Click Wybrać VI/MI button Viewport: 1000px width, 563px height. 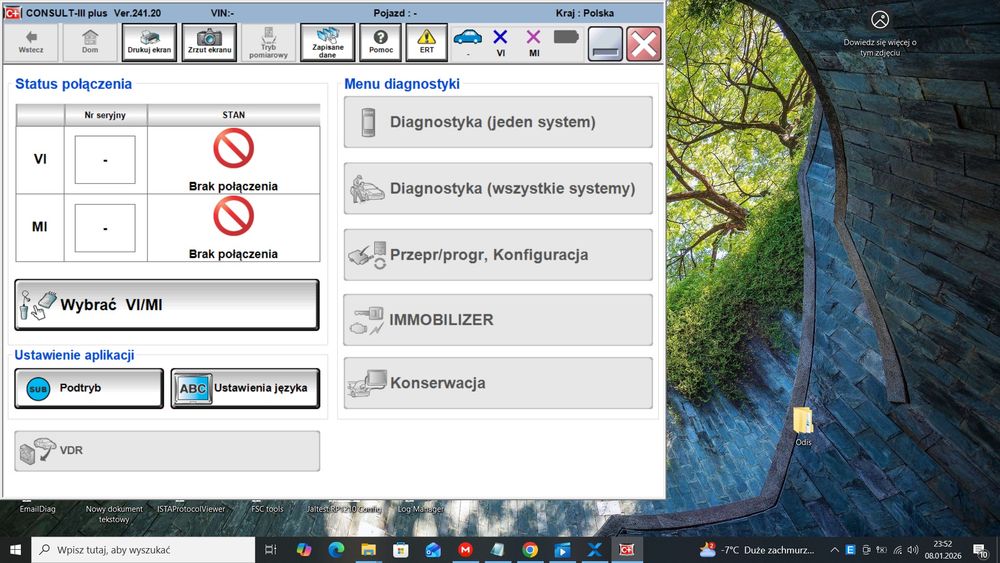point(166,305)
